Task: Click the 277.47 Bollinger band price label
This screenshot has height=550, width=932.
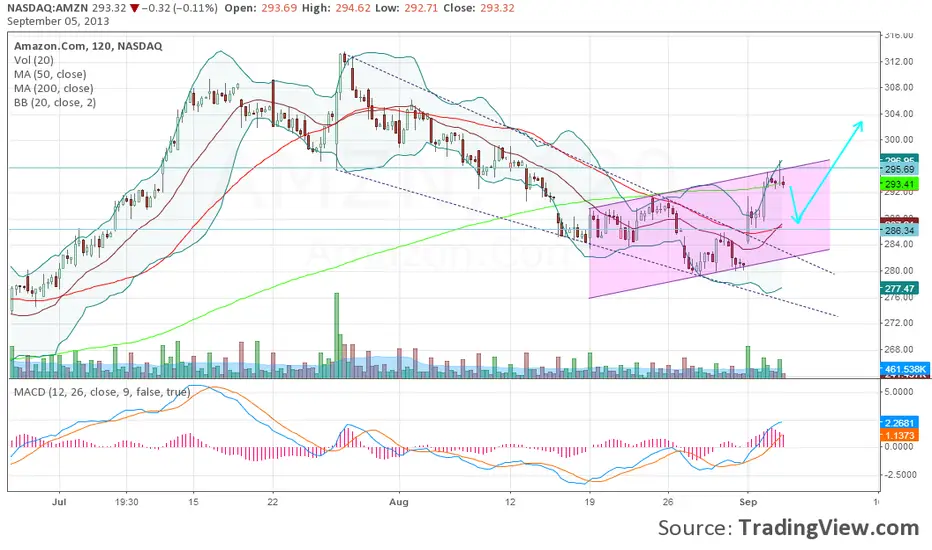Action: point(899,289)
